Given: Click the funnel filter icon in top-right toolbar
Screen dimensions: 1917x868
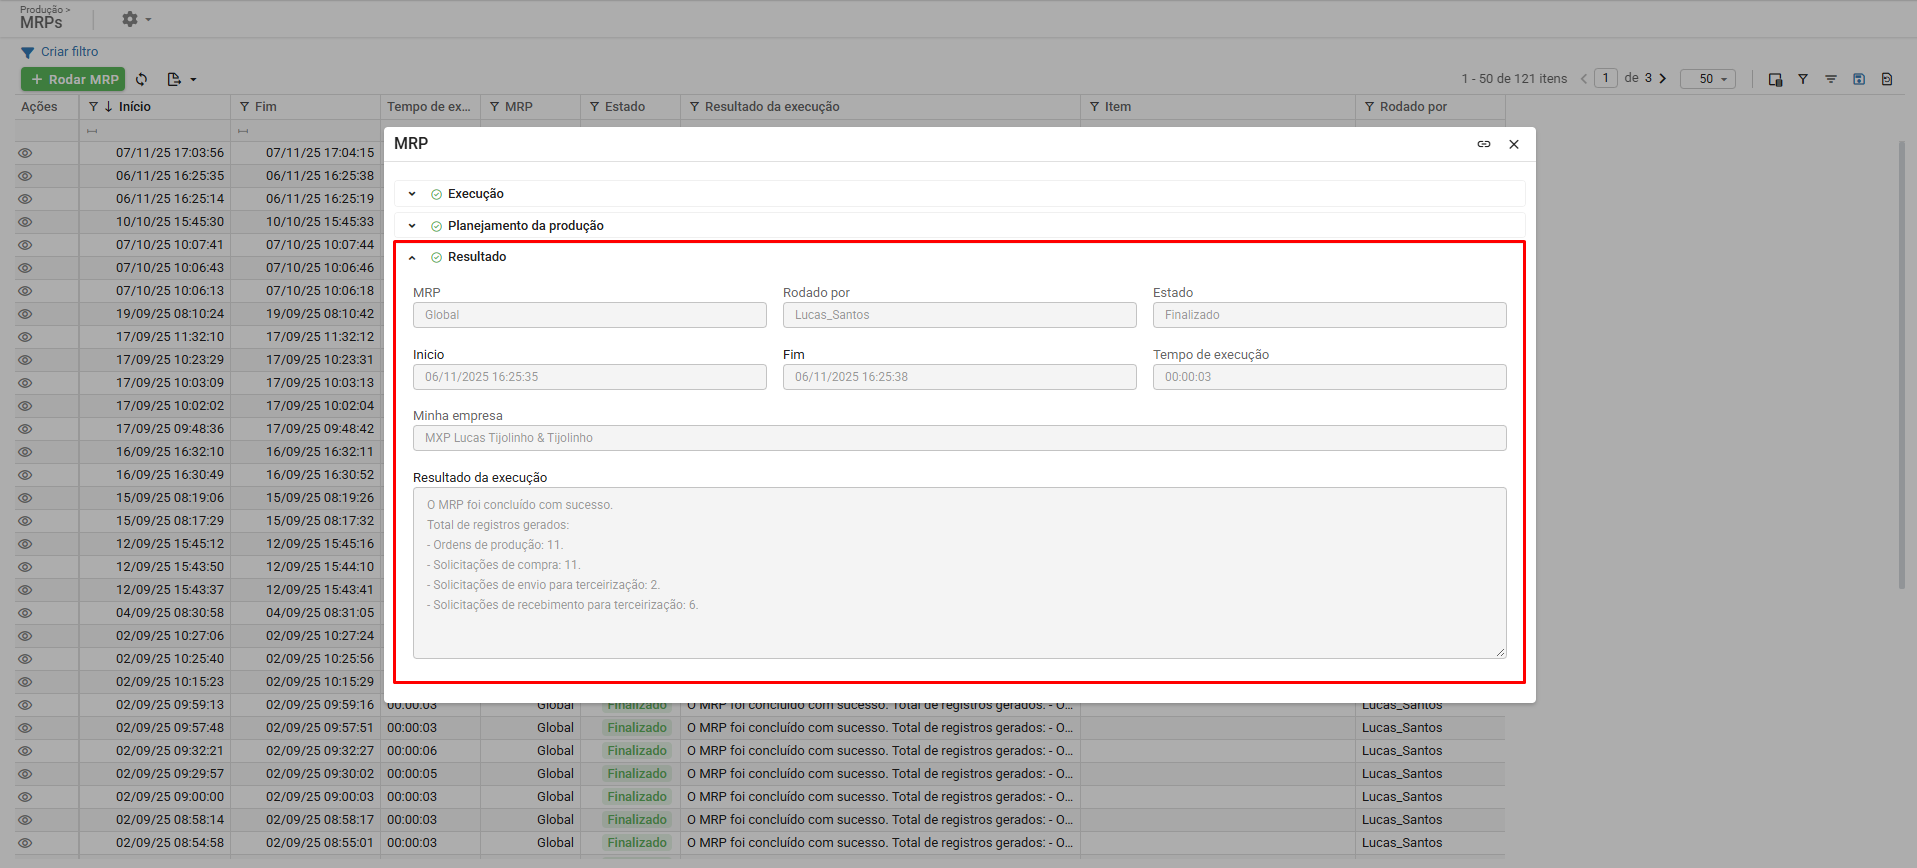Looking at the screenshot, I should coord(1803,79).
